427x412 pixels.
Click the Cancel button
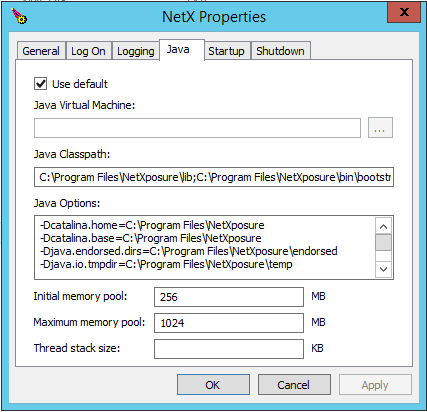click(294, 385)
